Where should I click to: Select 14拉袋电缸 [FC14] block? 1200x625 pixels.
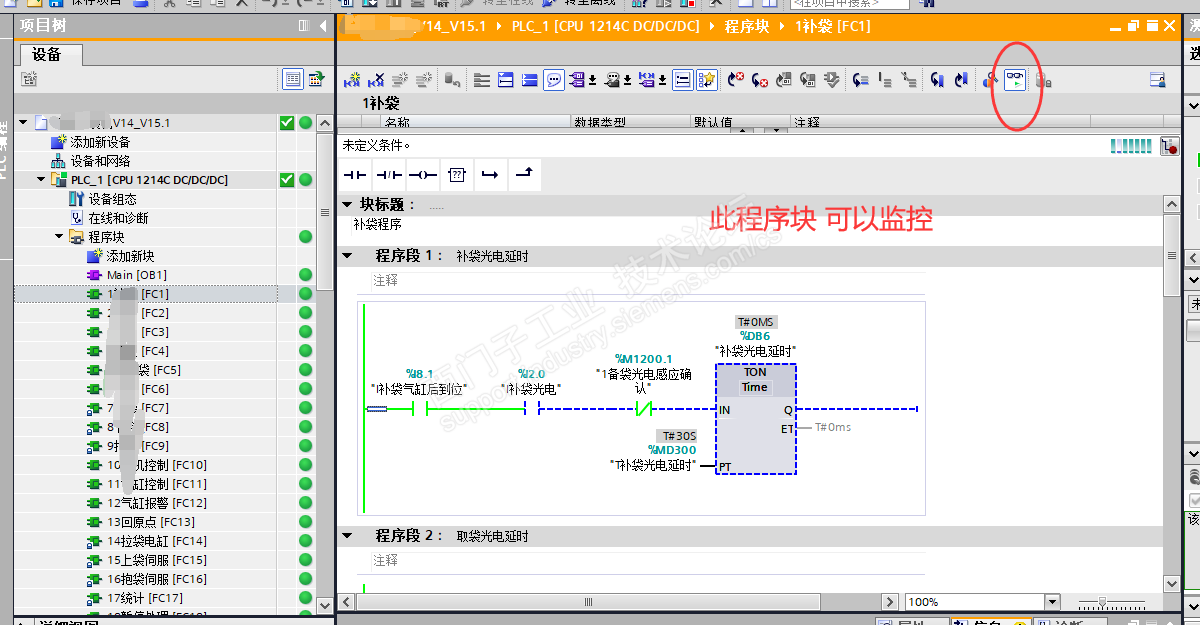(x=157, y=541)
